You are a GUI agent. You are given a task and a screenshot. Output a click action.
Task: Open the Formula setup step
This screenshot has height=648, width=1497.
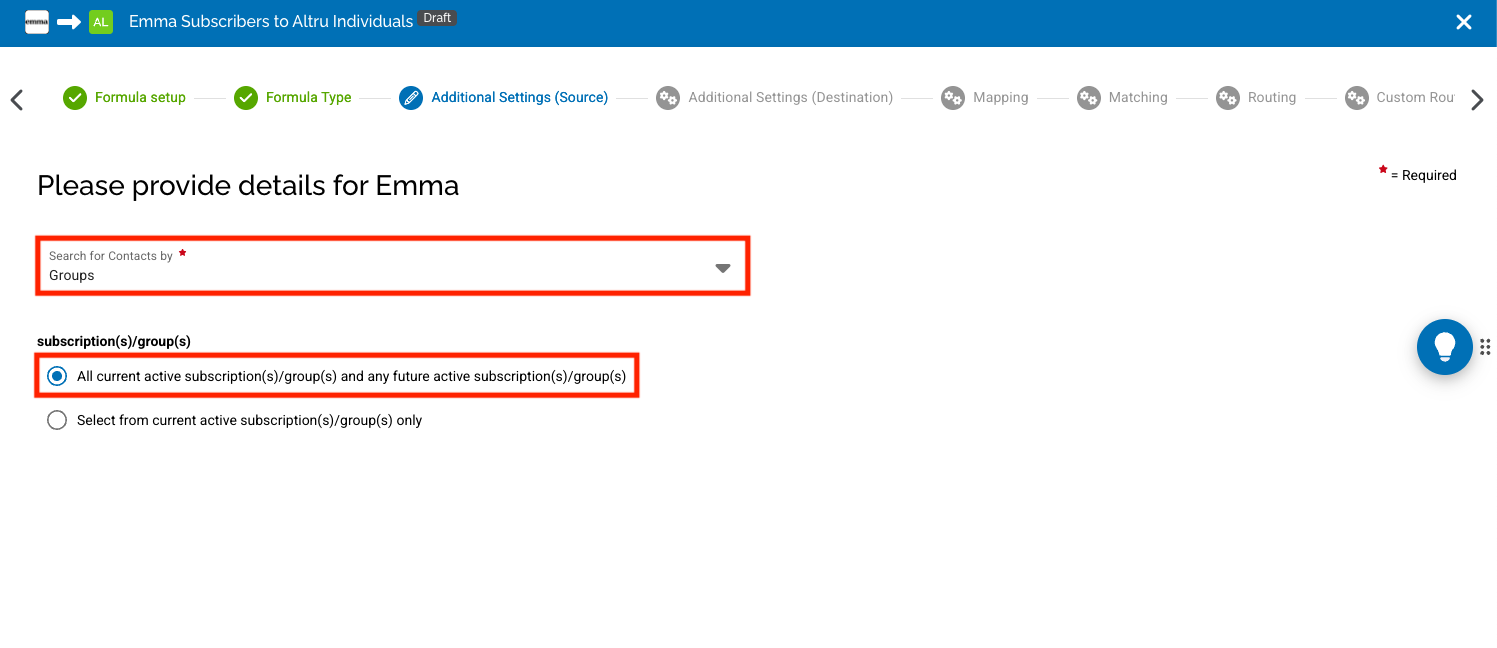pos(140,98)
